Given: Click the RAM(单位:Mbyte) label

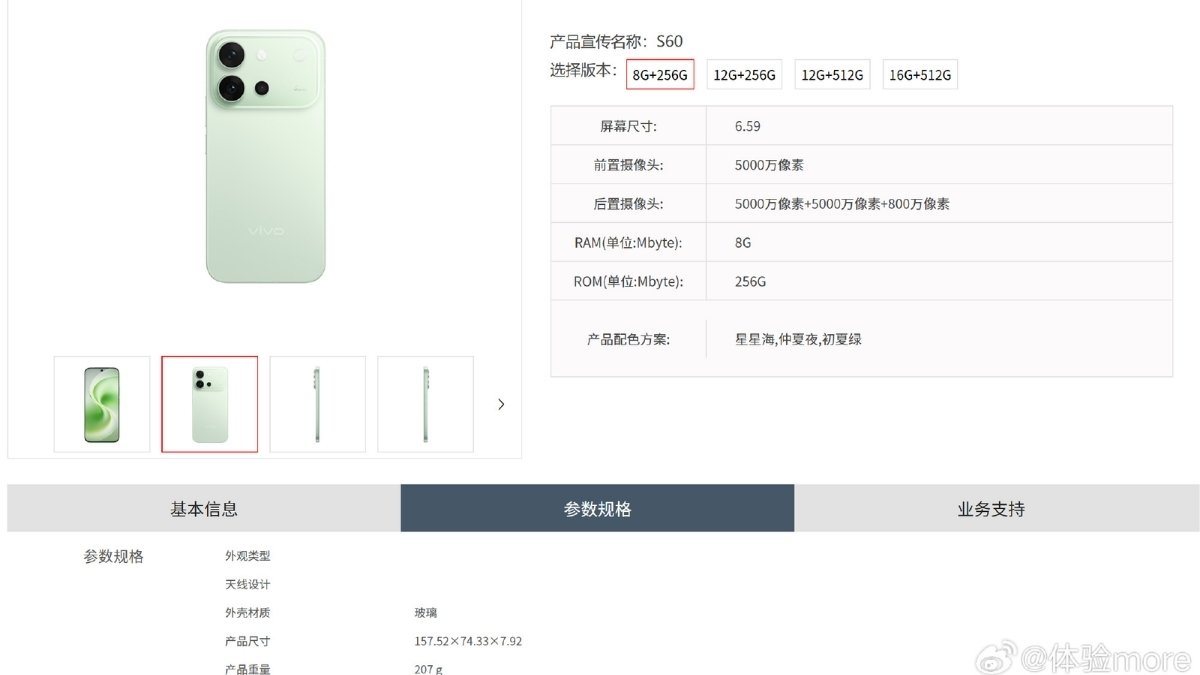Looking at the screenshot, I should (629, 243).
